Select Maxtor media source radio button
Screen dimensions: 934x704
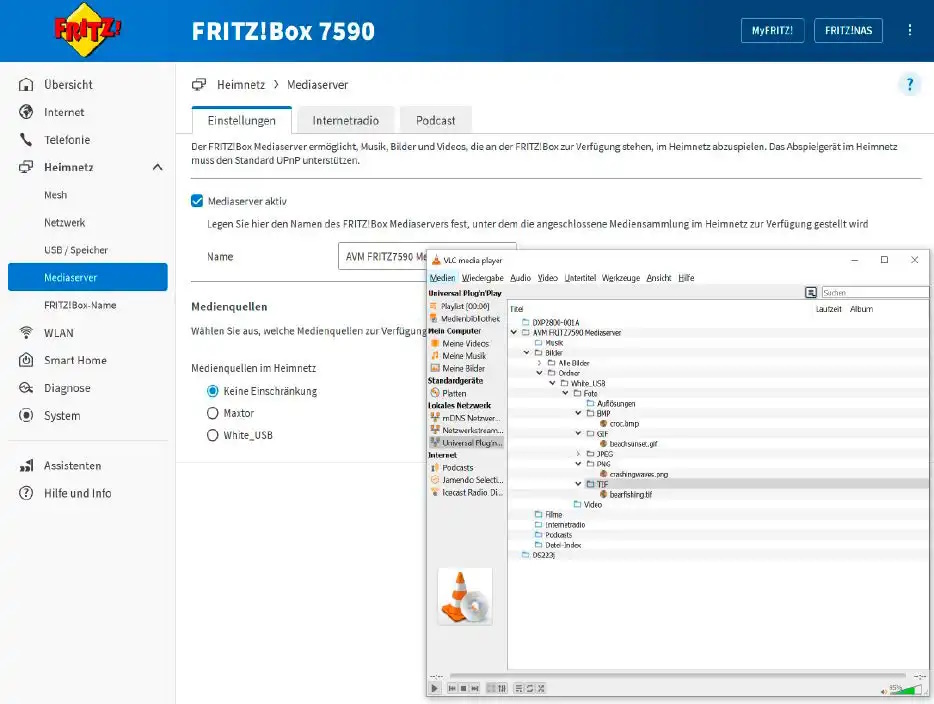coord(213,413)
